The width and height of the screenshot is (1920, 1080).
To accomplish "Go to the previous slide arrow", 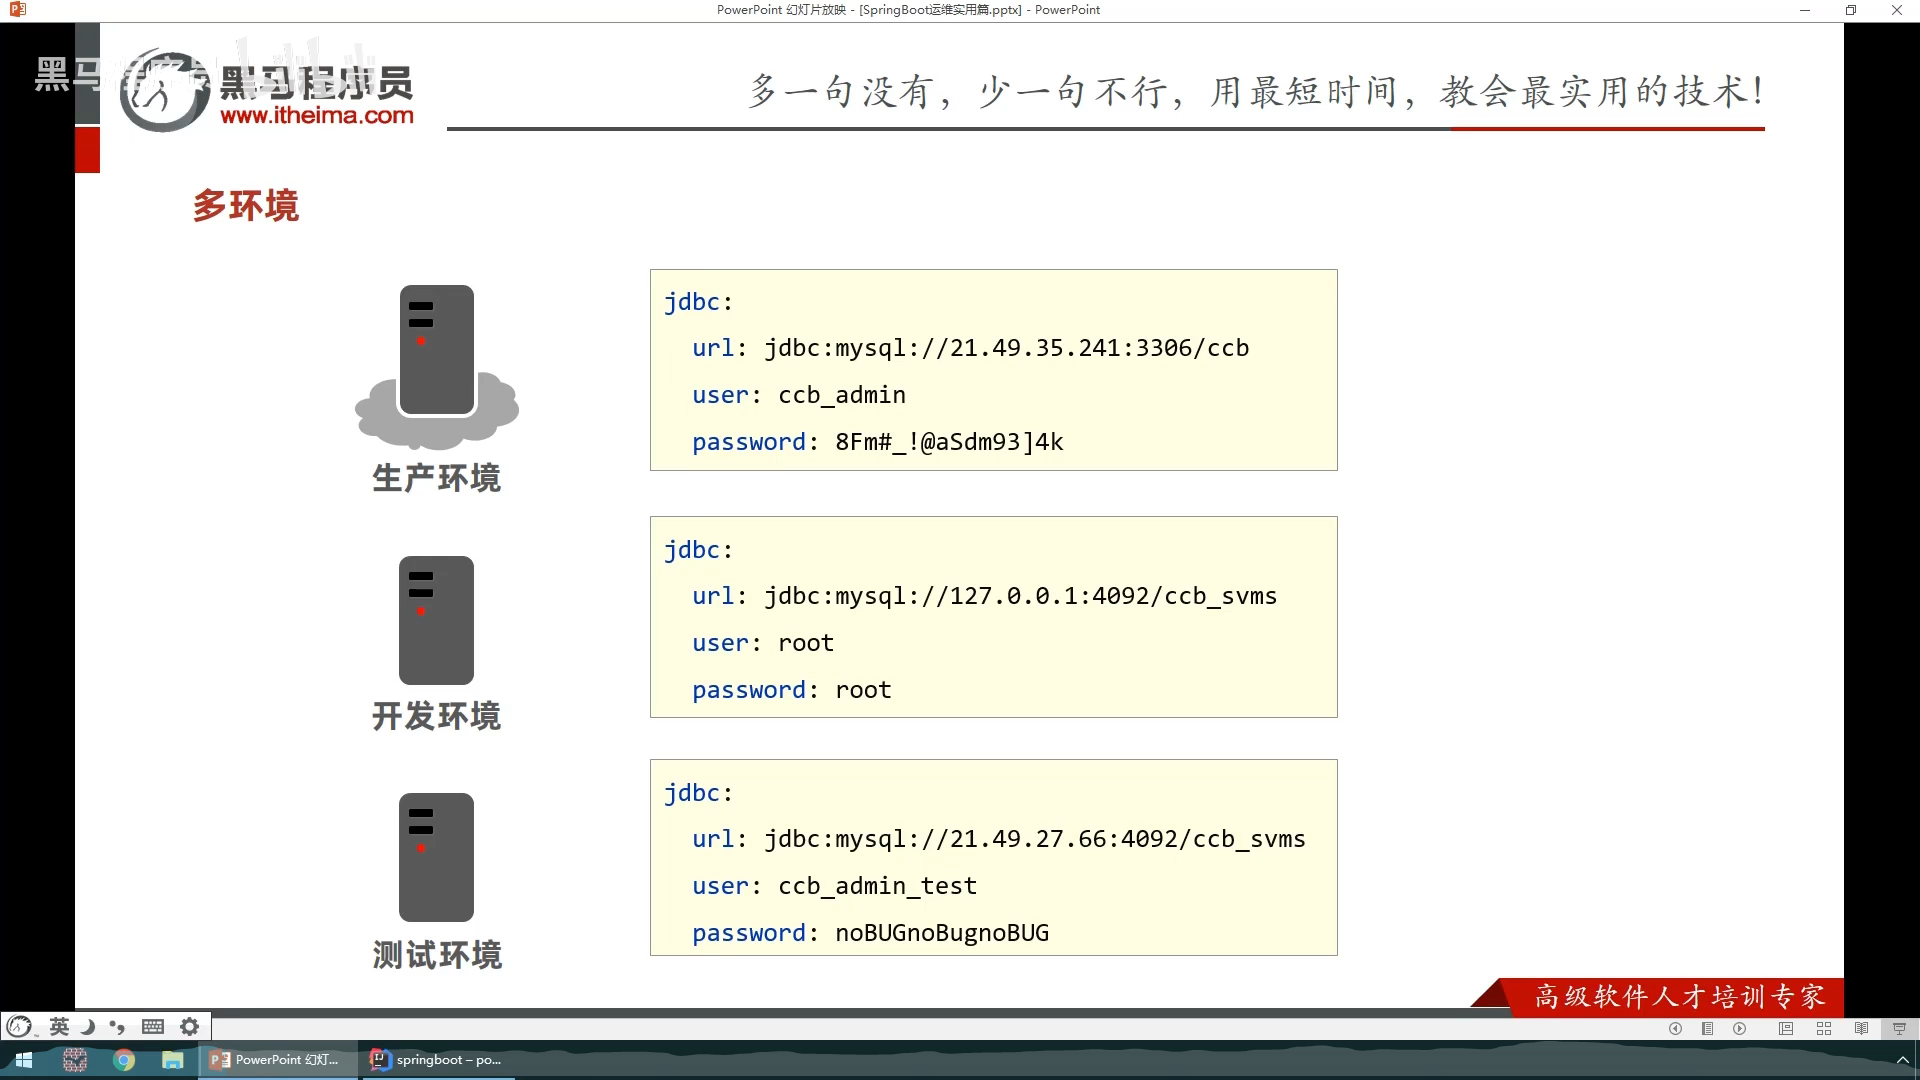I will [1675, 1028].
